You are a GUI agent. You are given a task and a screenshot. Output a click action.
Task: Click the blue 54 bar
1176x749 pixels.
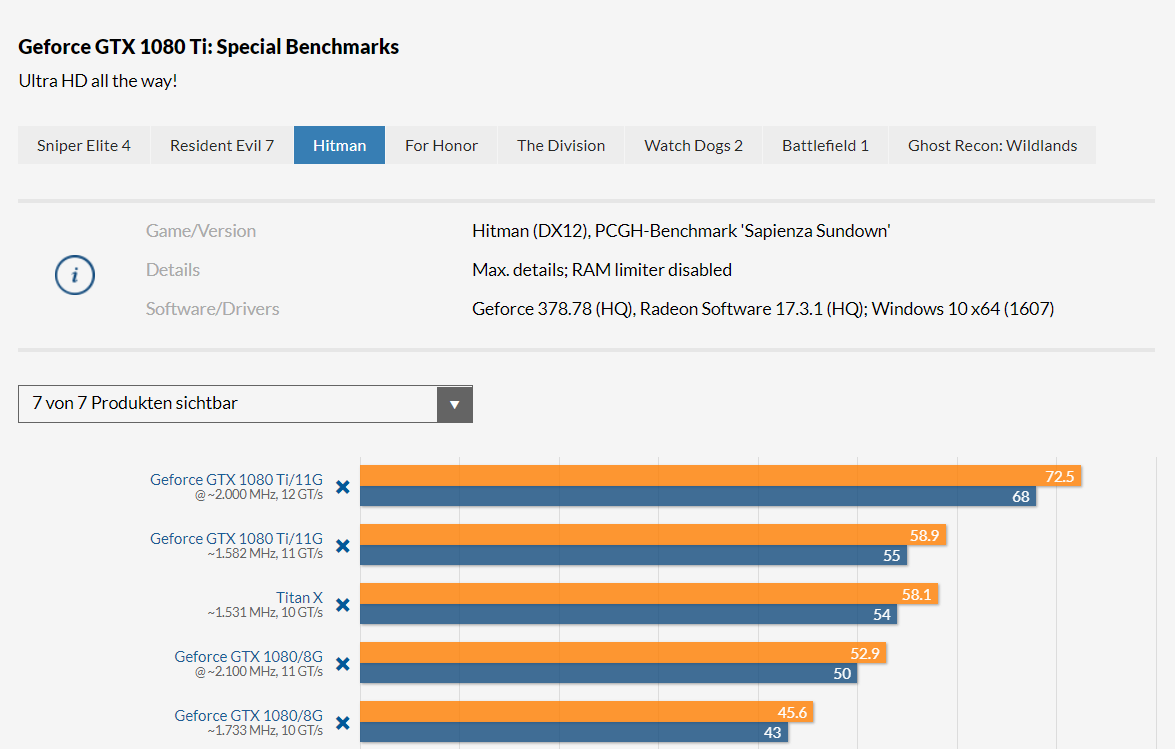coord(628,615)
